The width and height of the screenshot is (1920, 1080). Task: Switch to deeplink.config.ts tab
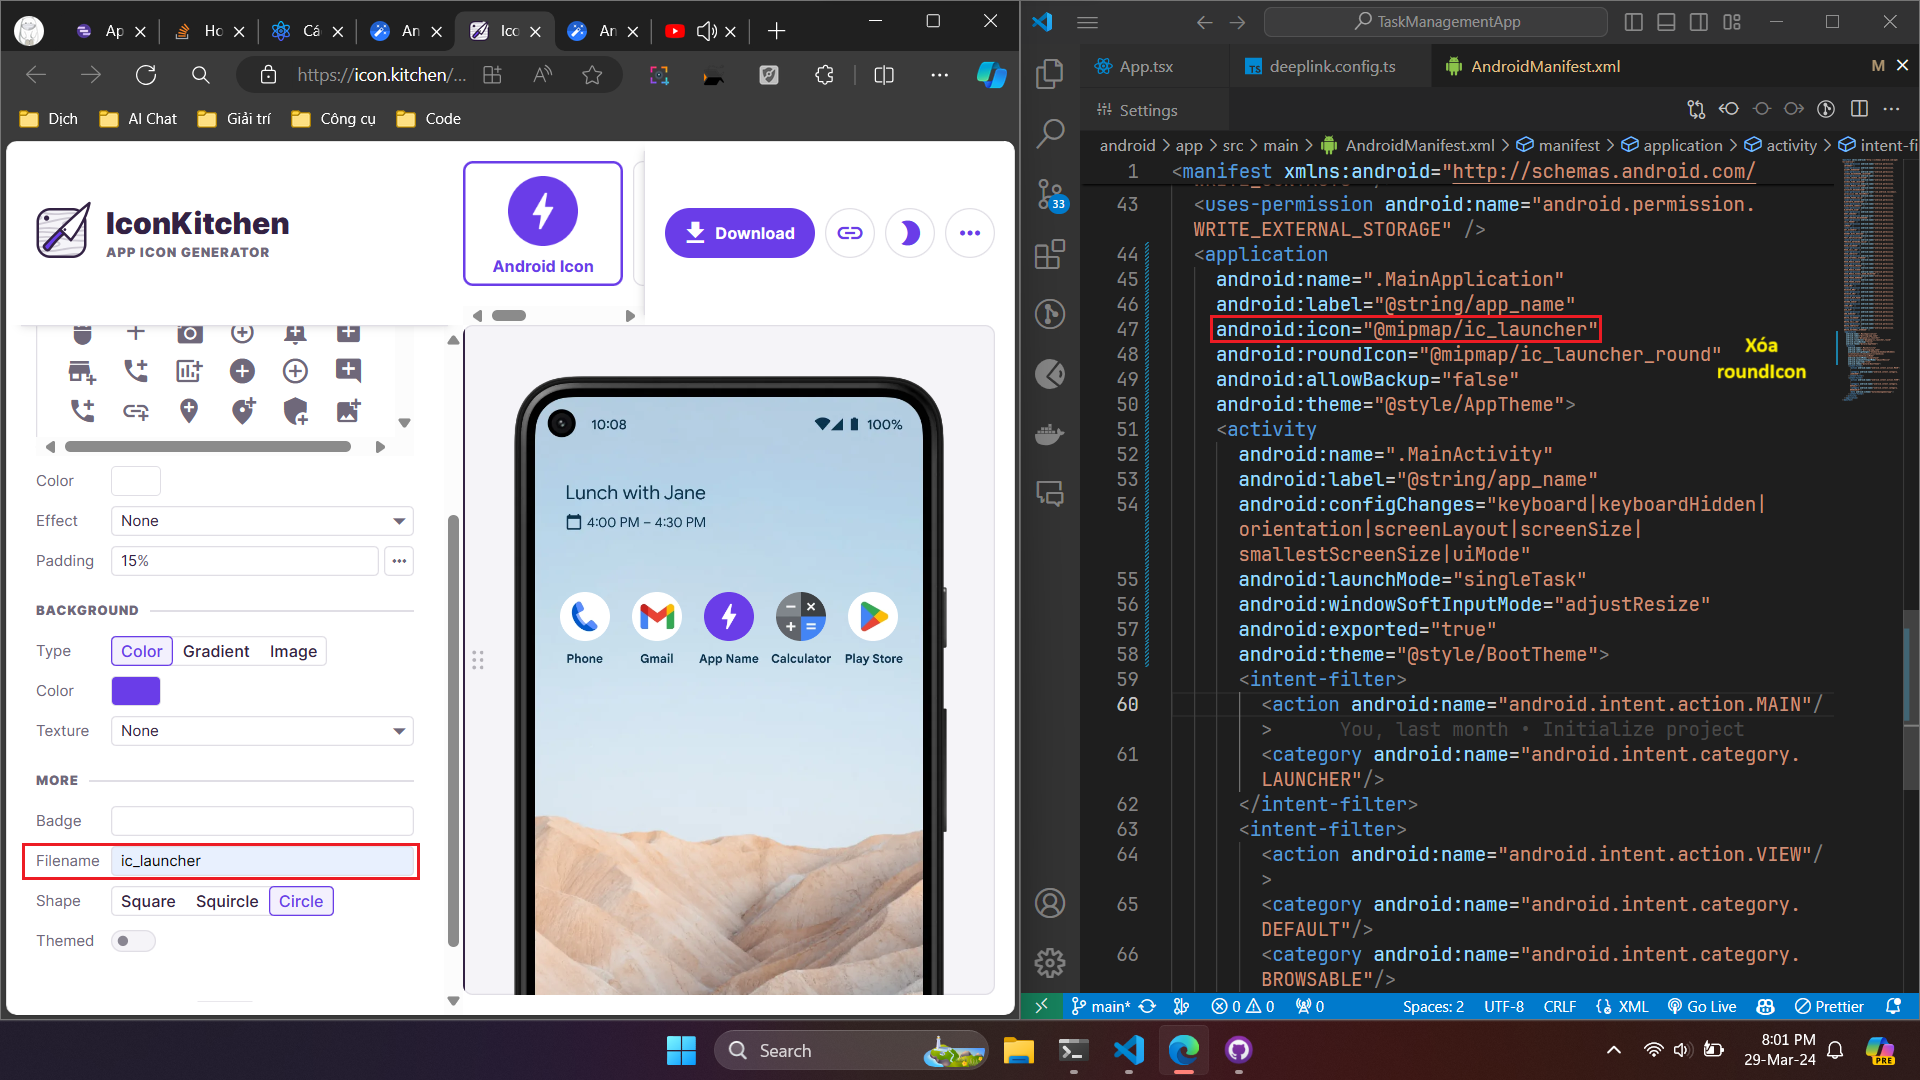pos(1331,66)
